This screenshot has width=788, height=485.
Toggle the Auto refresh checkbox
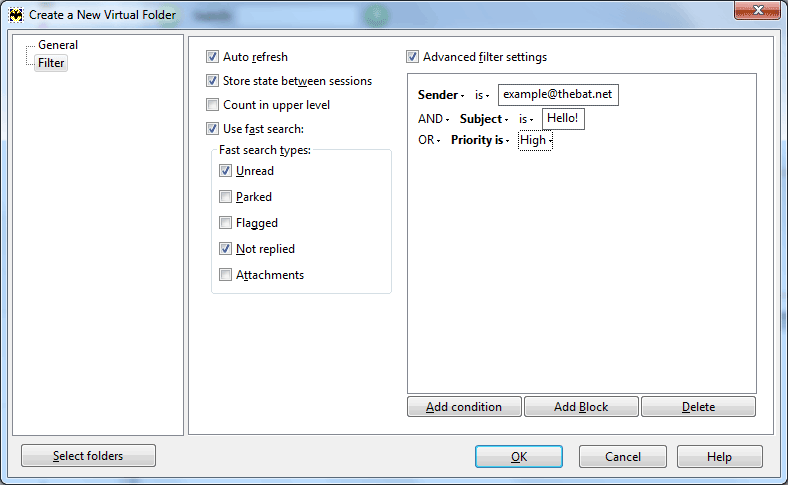pyautogui.click(x=213, y=57)
